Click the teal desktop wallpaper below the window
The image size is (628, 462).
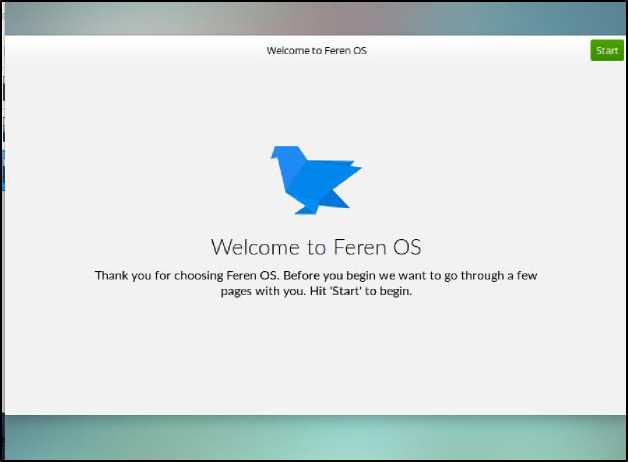(x=314, y=437)
